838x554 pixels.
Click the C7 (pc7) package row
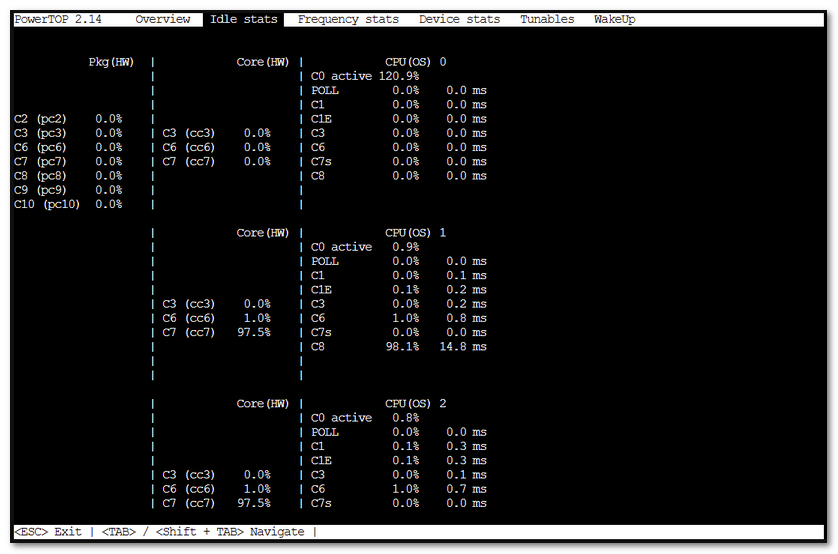point(68,161)
